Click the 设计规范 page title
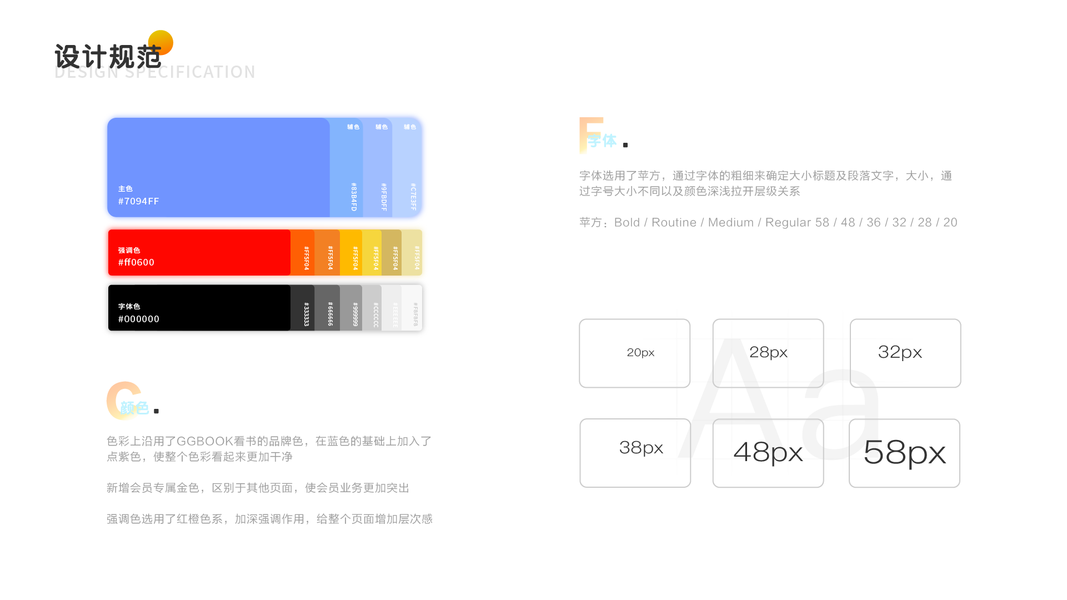The image size is (1067, 600). [x=108, y=56]
